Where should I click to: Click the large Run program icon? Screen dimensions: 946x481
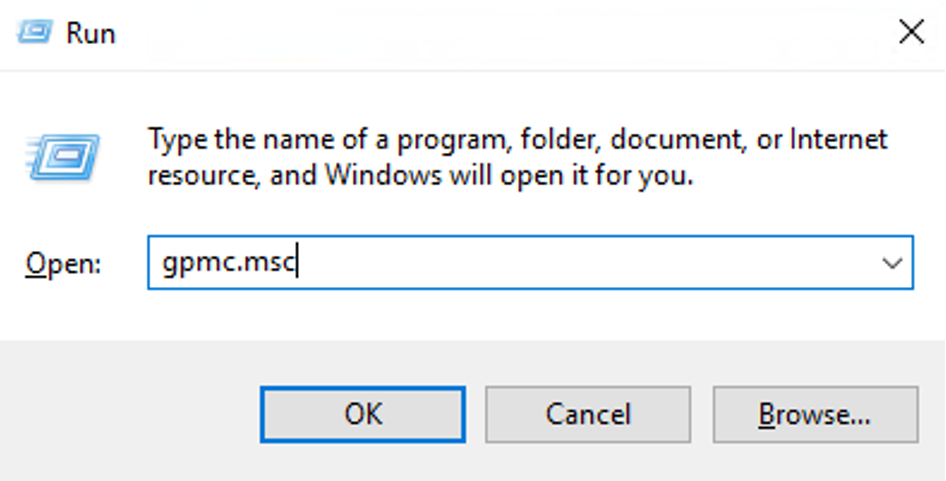[x=62, y=157]
